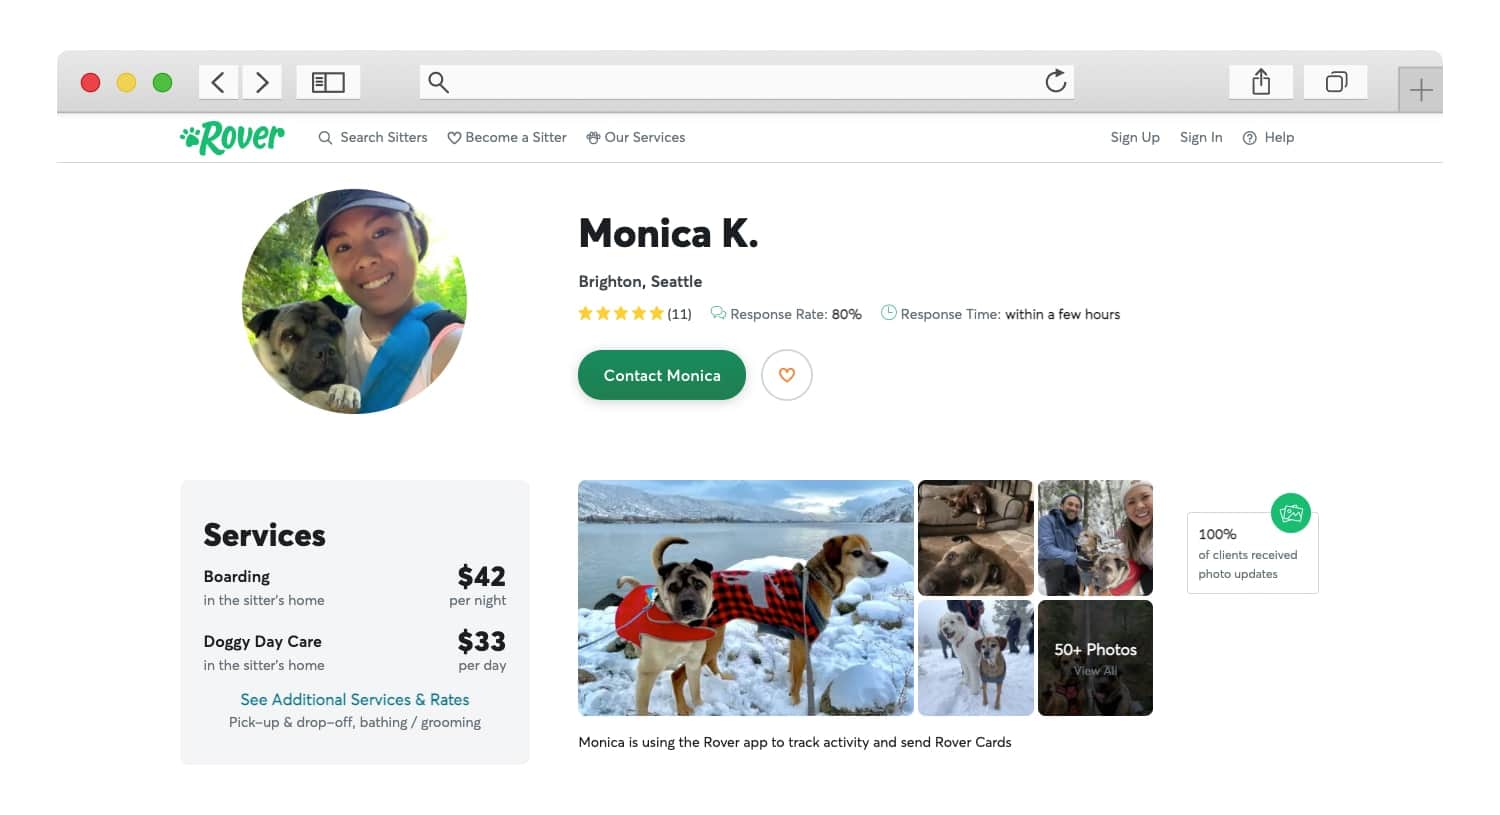Open the browser share icon

pos(1260,82)
